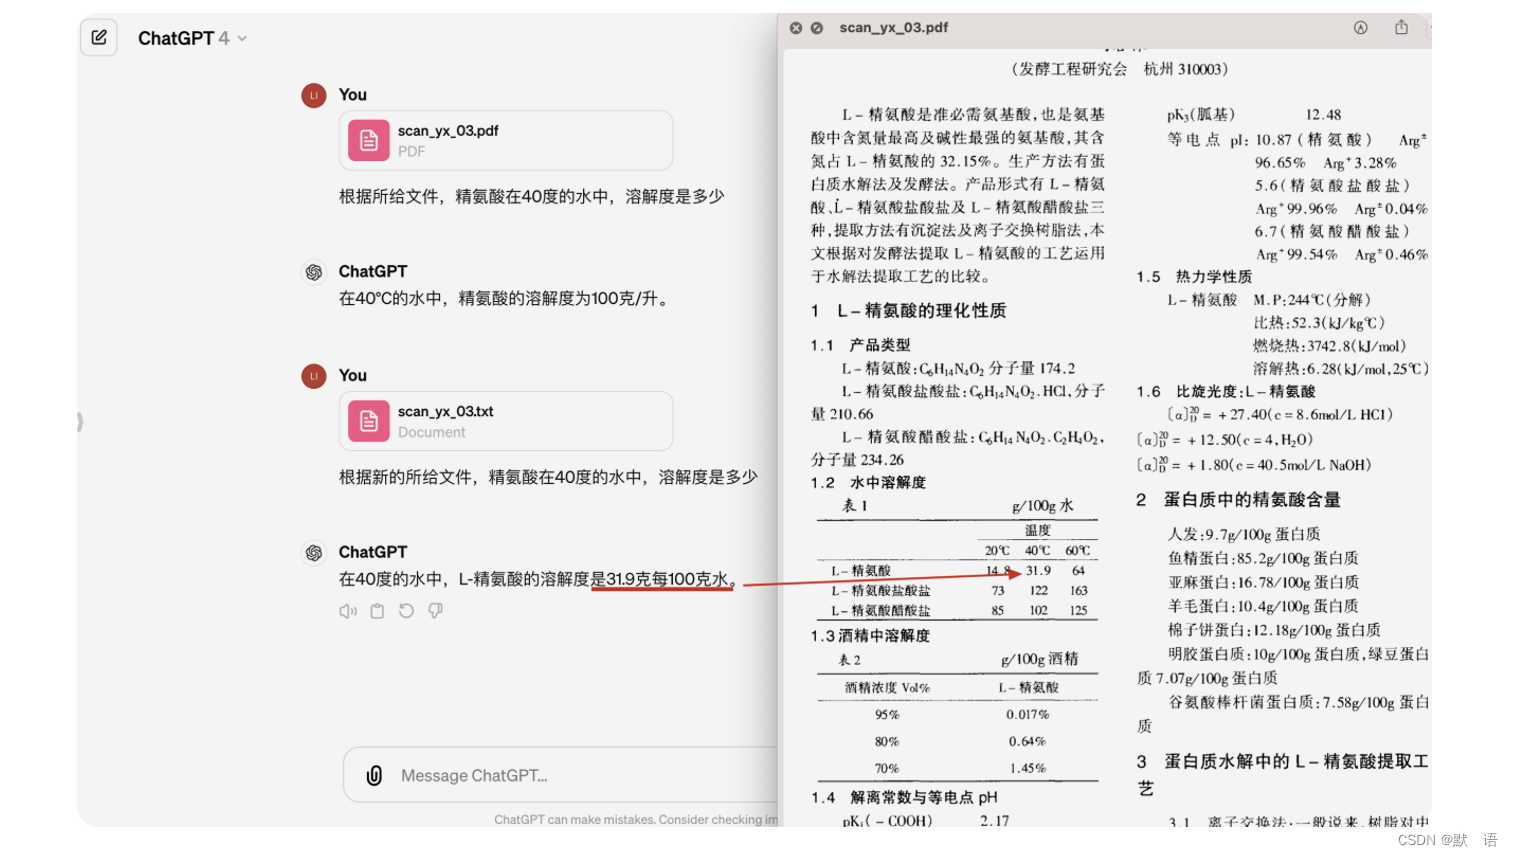Copy the last ChatGPT reply to clipboard

pos(377,611)
